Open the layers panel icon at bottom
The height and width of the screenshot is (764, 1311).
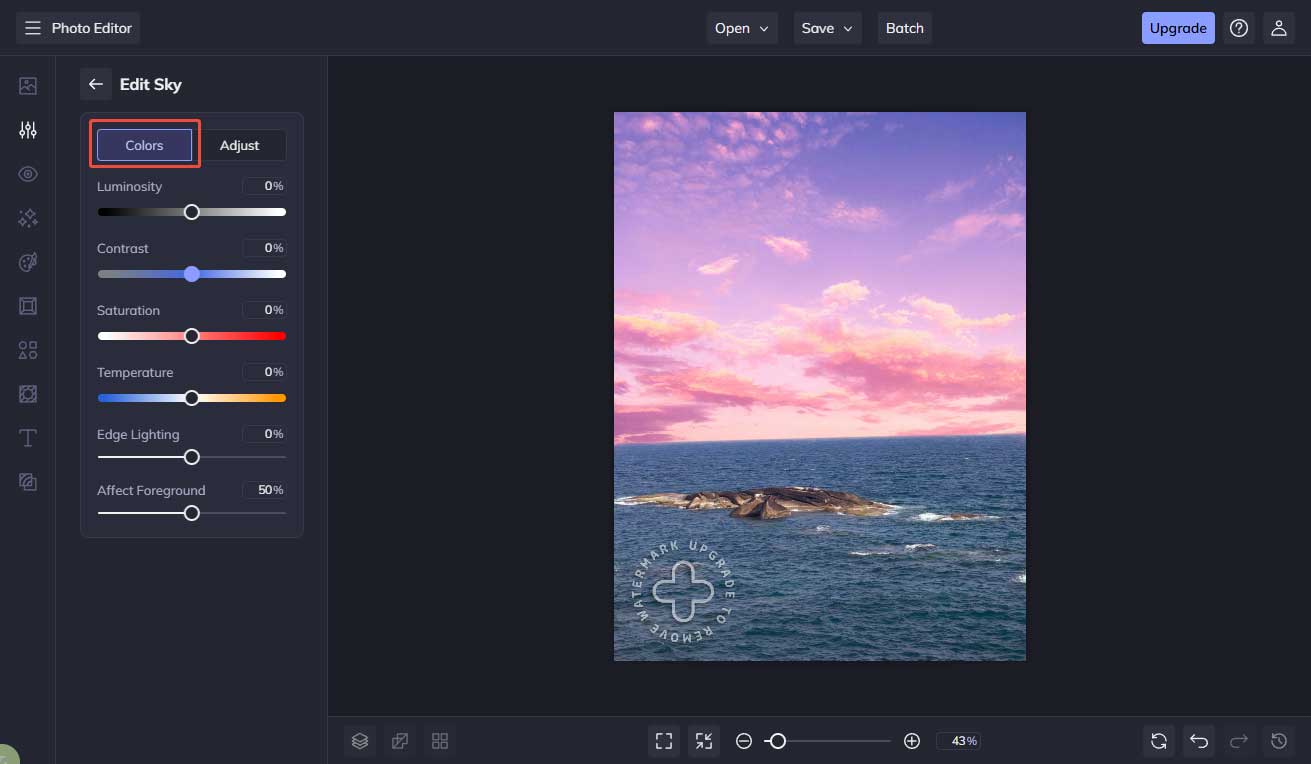point(360,741)
